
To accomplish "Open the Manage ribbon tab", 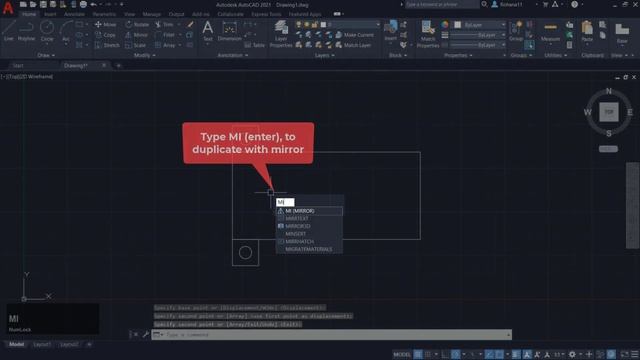I will (151, 14).
